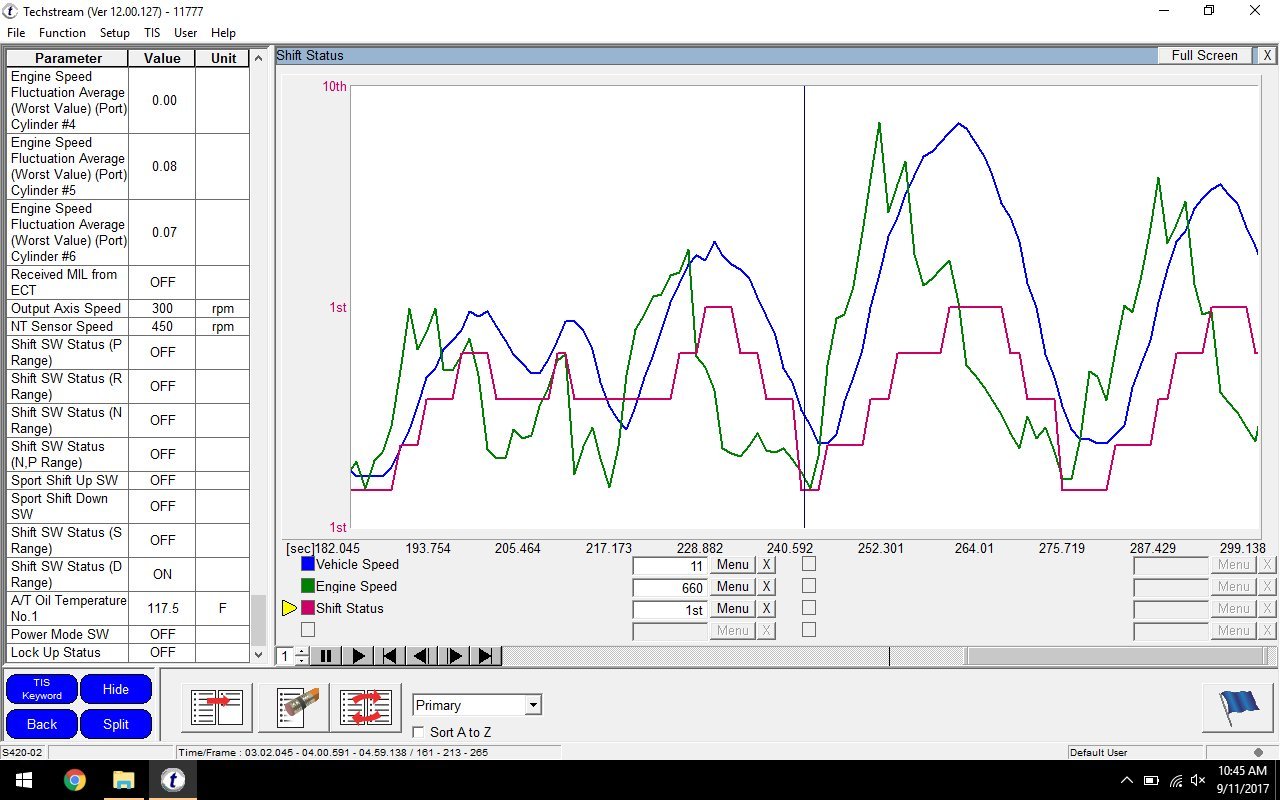Show hidden system tray icons
This screenshot has width=1280, height=800.
[x=1126, y=780]
